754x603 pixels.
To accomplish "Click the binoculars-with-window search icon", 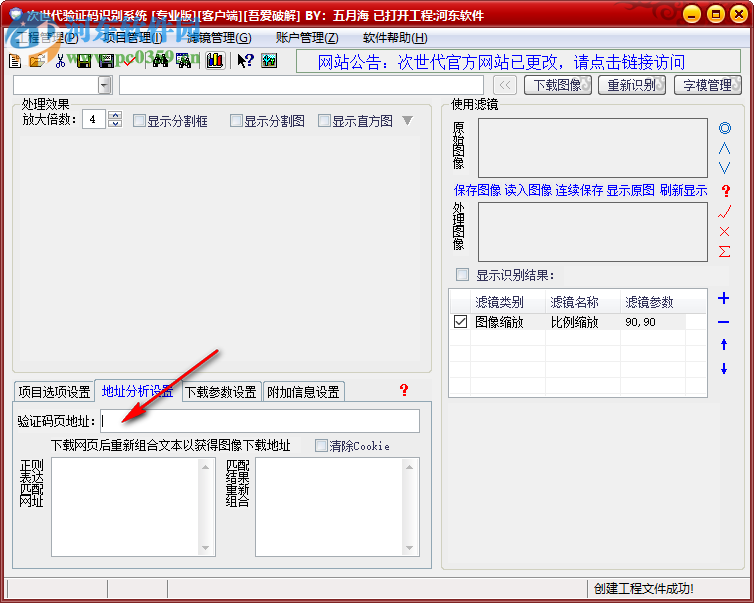I will point(184,61).
